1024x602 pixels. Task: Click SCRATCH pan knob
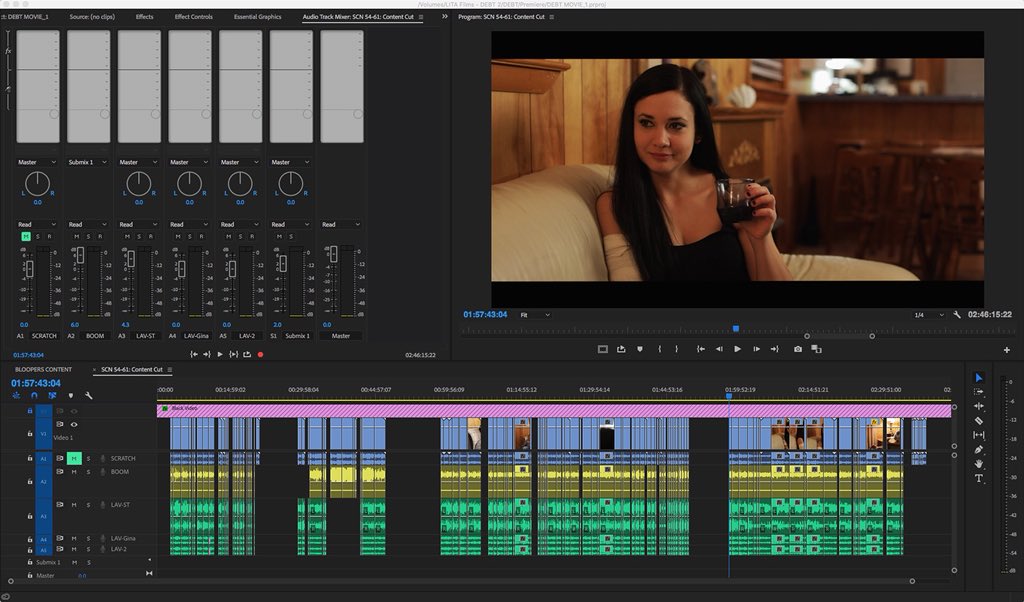click(x=37, y=184)
